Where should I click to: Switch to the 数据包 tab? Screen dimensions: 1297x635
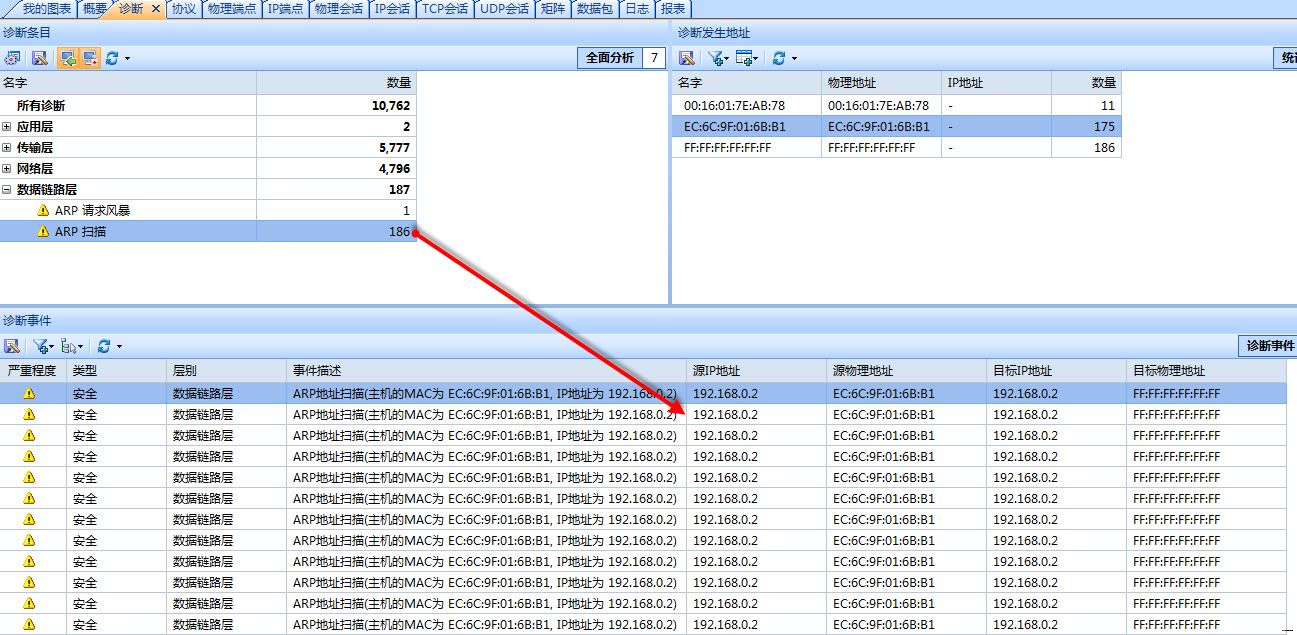(x=594, y=9)
